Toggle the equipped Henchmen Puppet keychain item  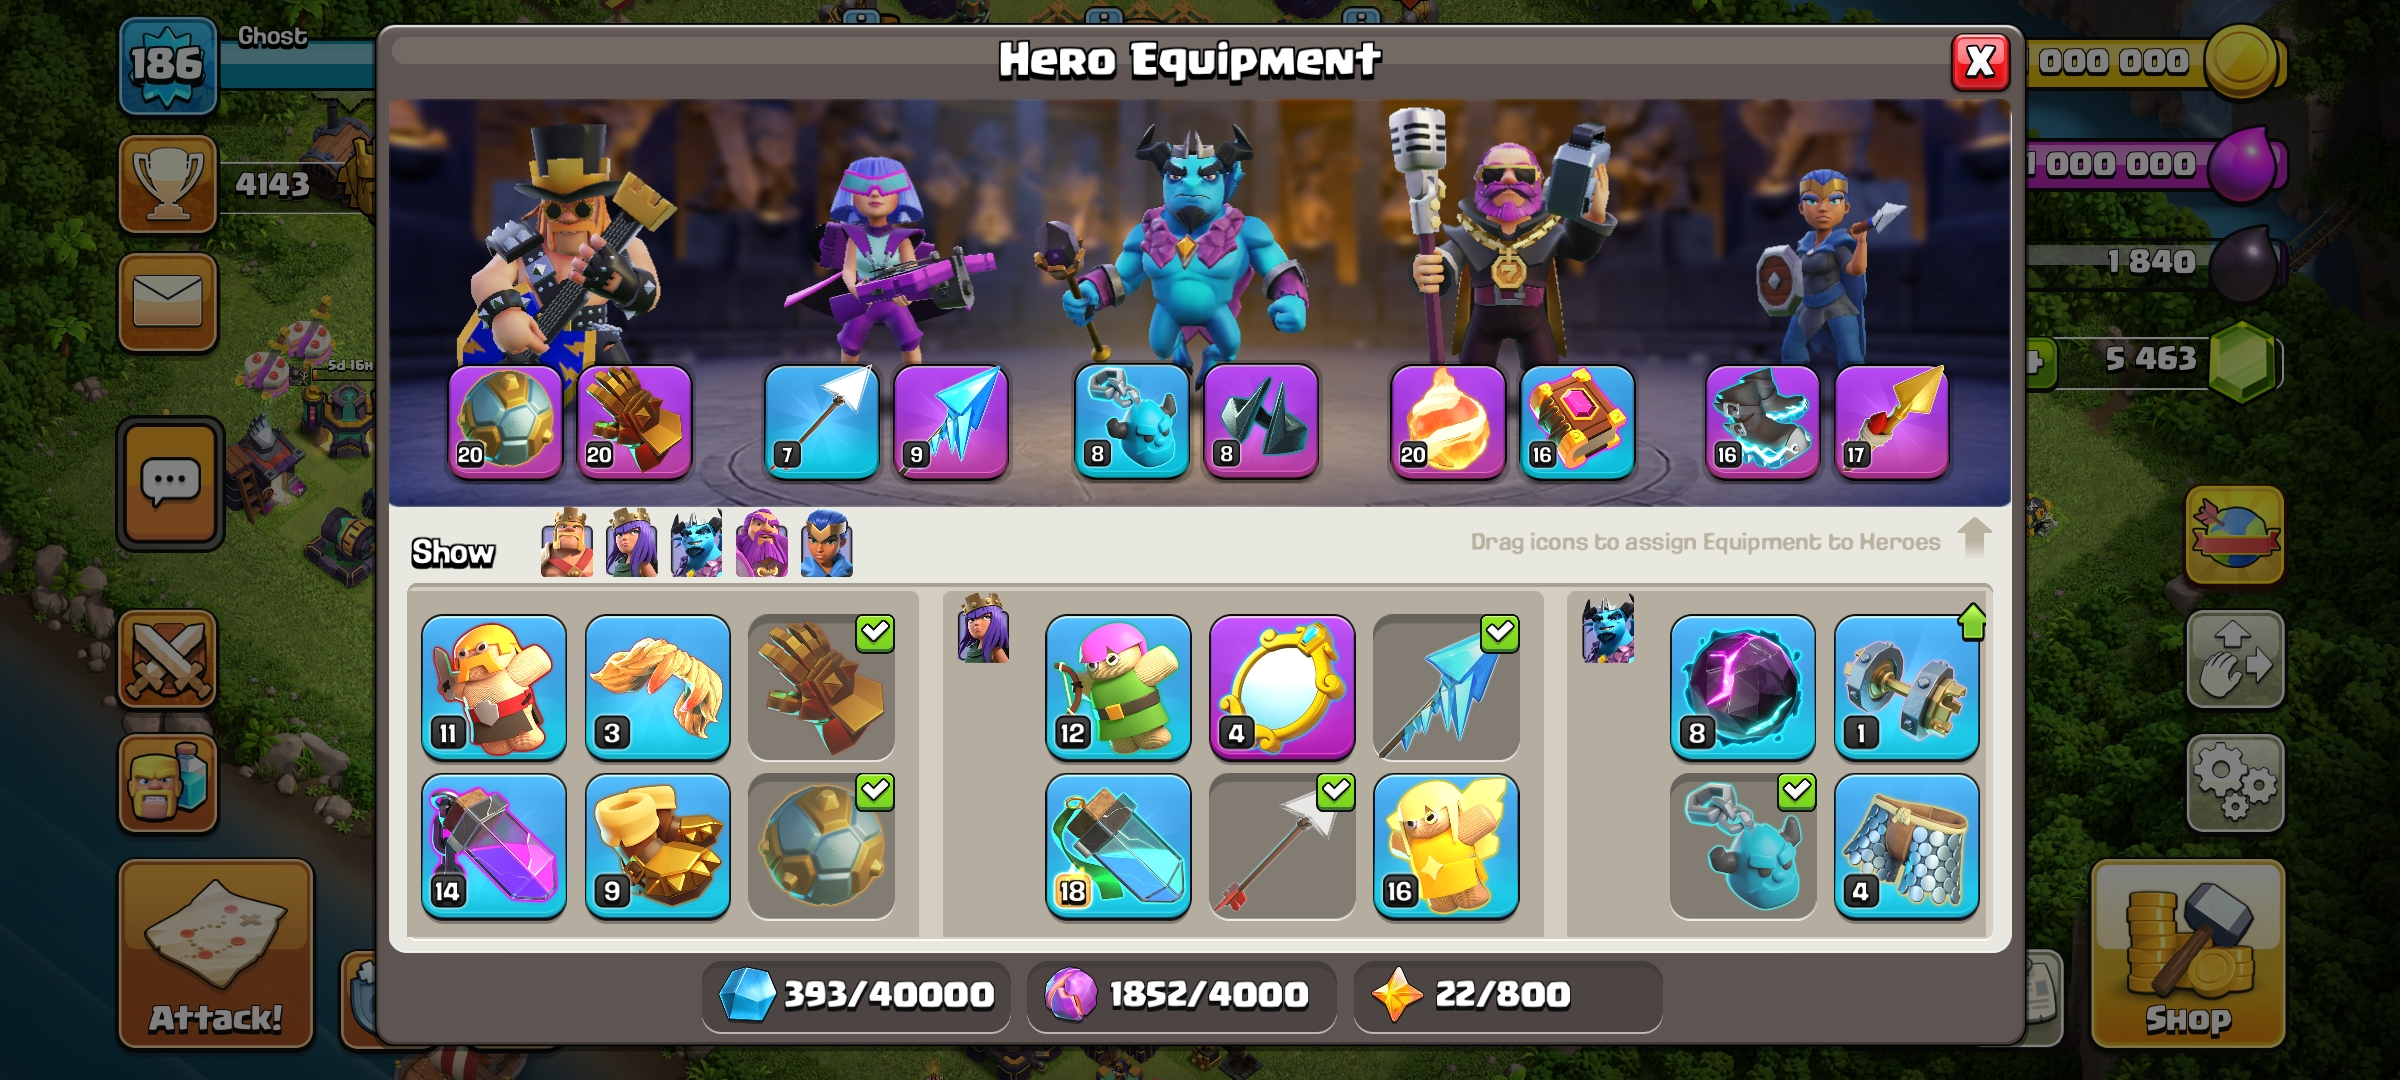(x=1742, y=847)
